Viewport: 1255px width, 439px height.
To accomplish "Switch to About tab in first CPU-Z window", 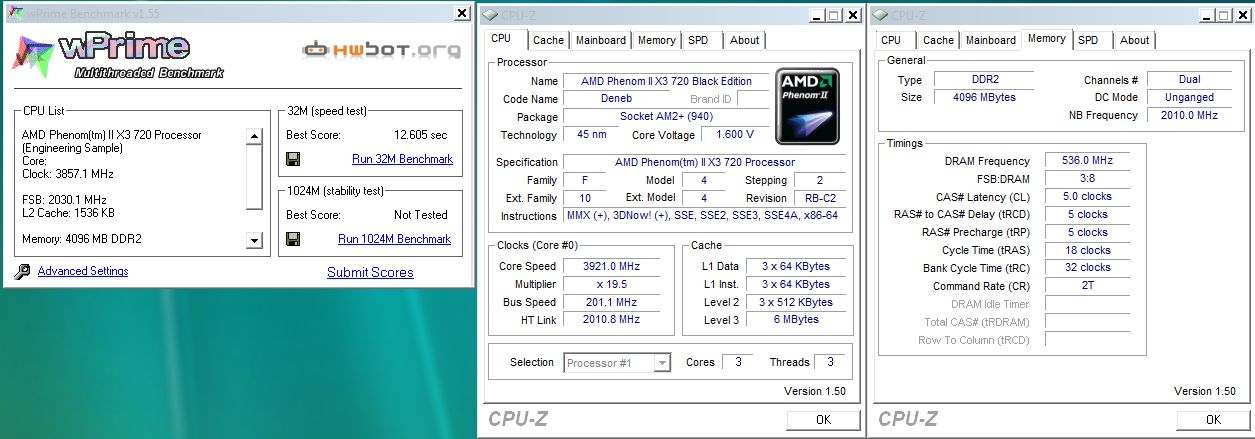I will click(744, 40).
